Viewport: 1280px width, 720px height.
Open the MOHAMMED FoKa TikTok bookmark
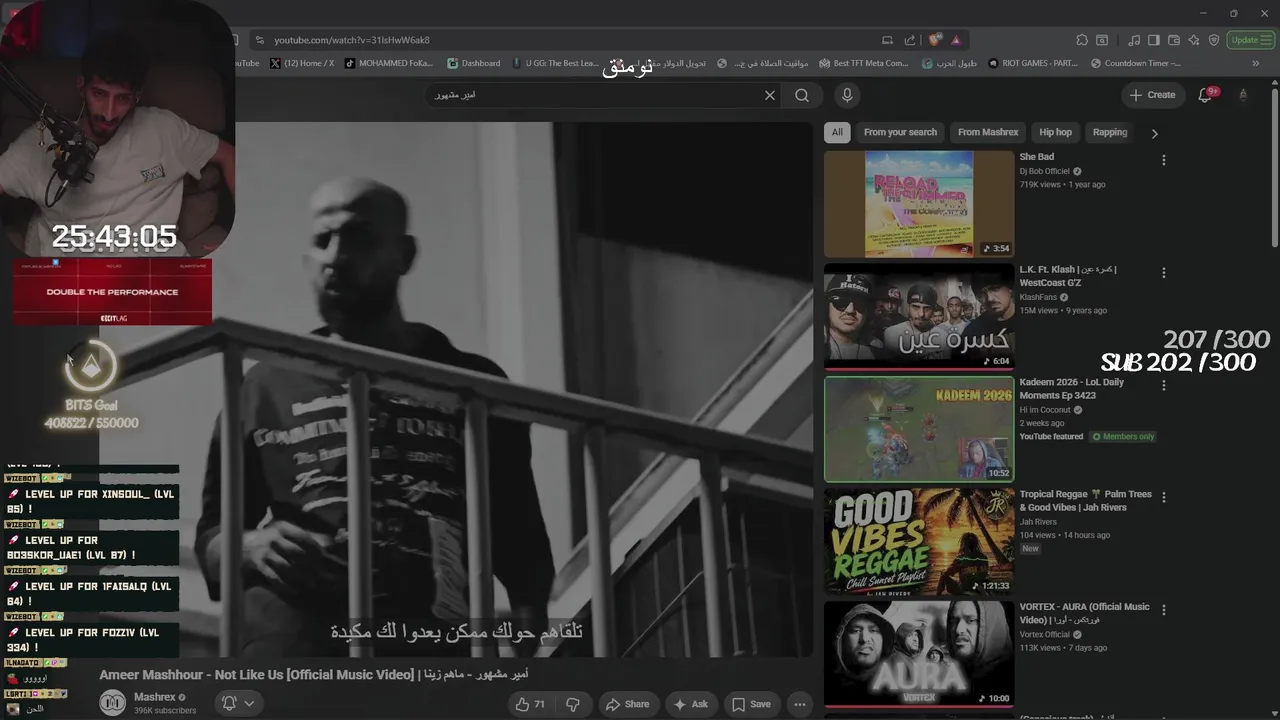pyautogui.click(x=389, y=63)
